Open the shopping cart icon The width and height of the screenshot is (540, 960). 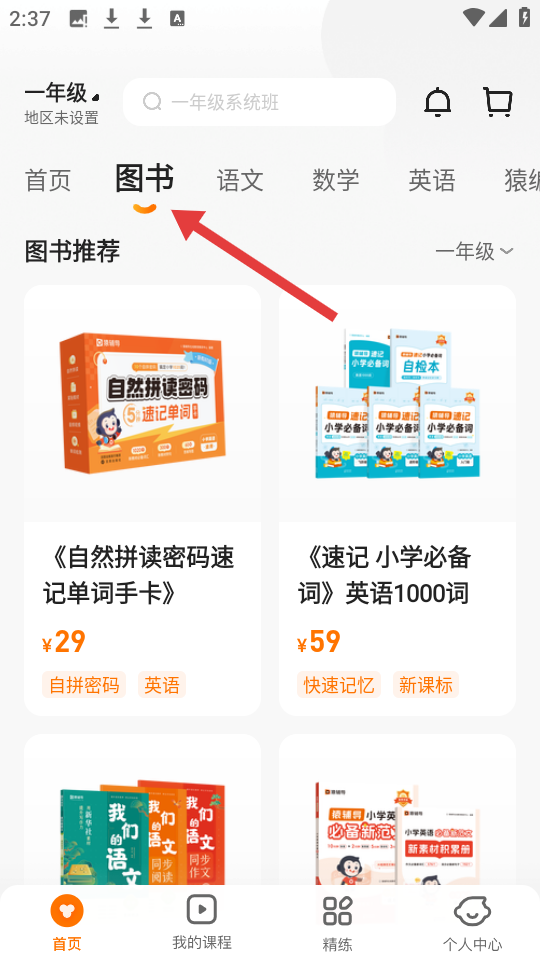click(498, 102)
